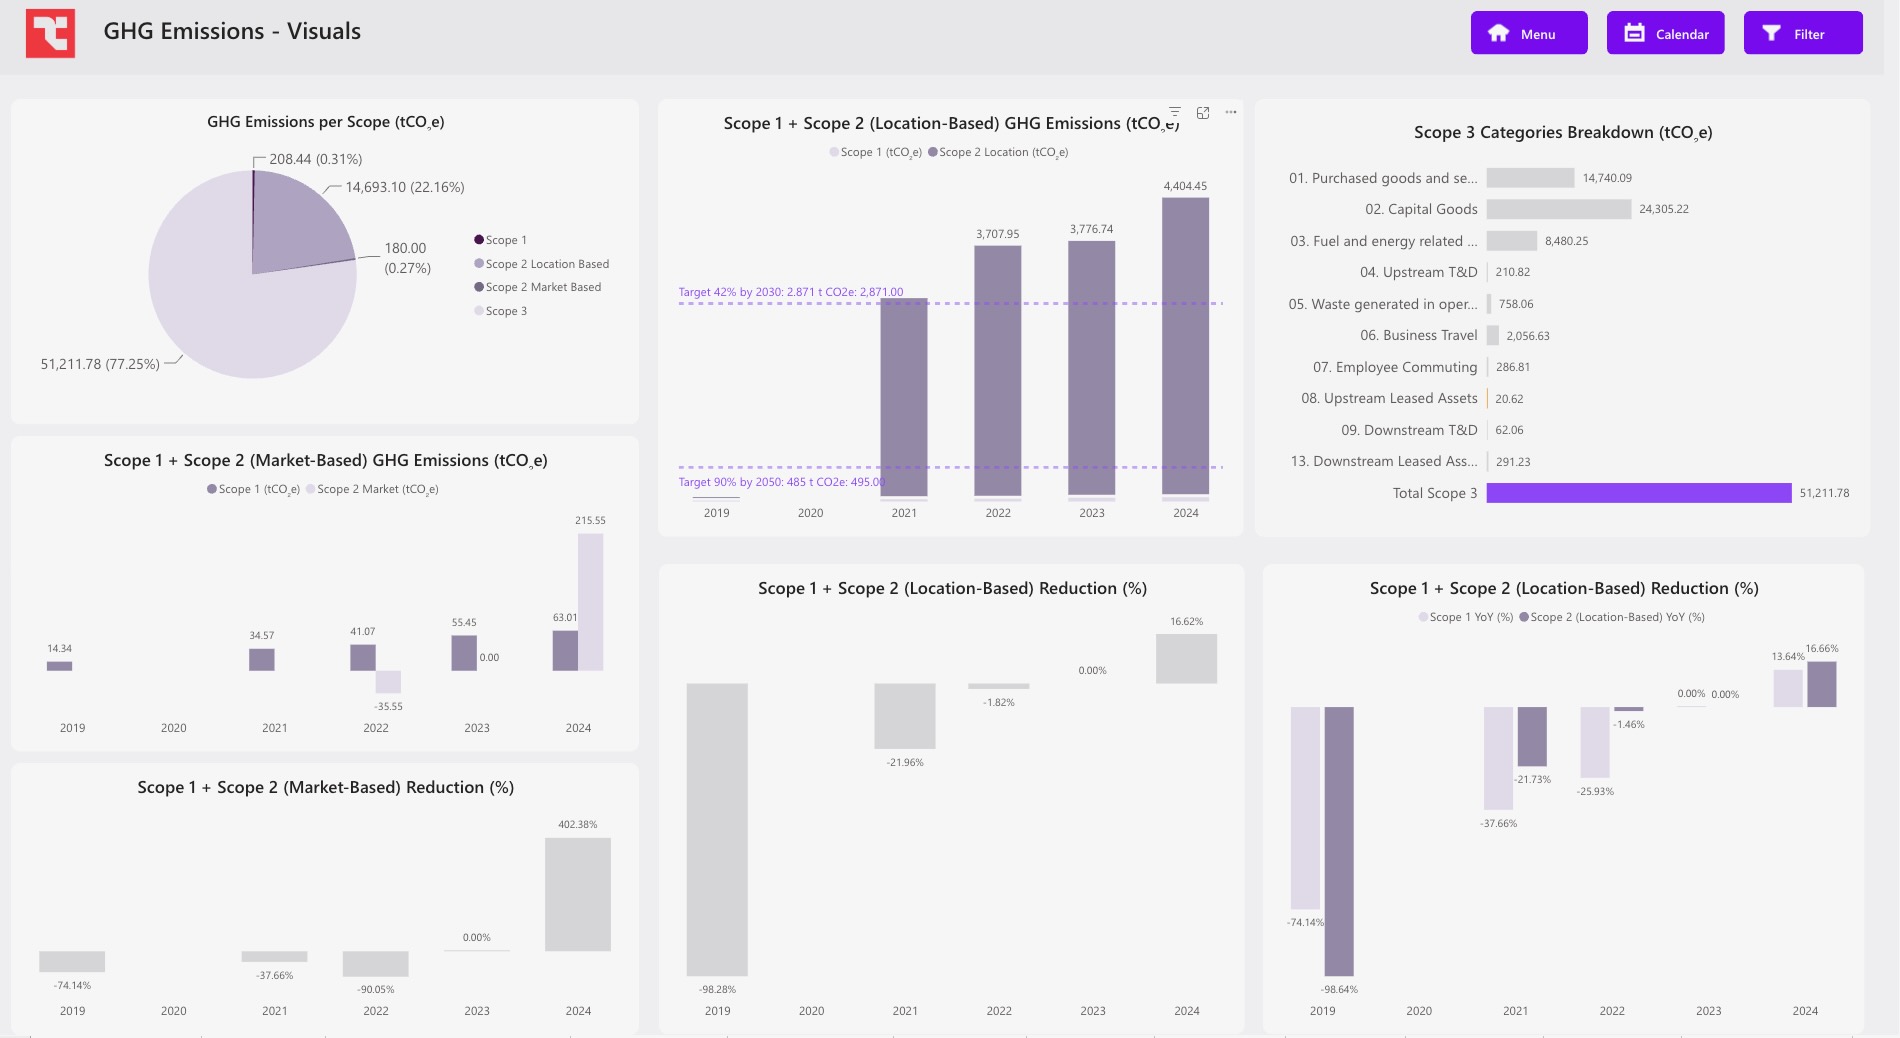Open the visual filters icon on the chart
The image size is (1900, 1038).
(x=1175, y=112)
